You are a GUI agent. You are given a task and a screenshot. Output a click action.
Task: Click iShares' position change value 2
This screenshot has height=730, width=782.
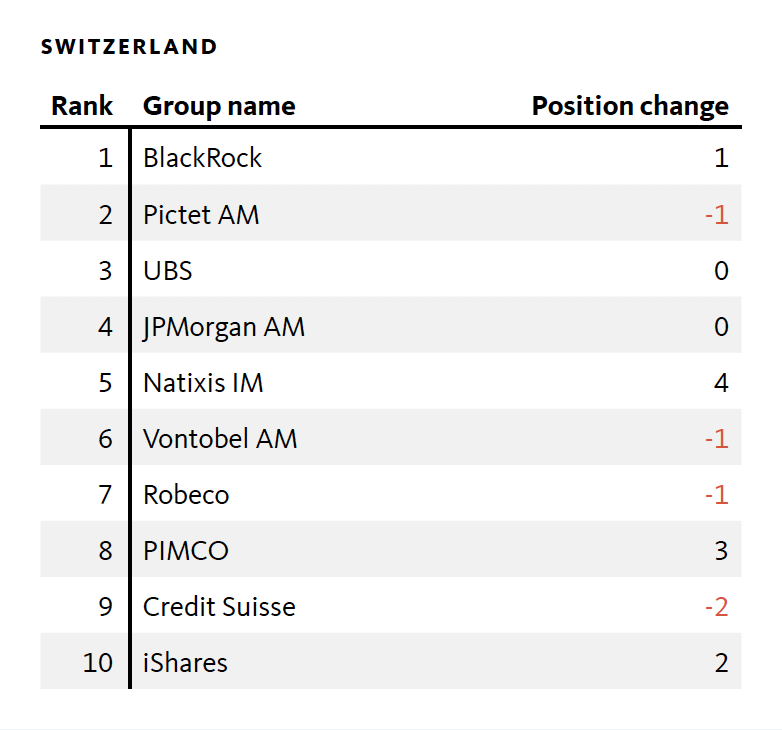tap(721, 662)
